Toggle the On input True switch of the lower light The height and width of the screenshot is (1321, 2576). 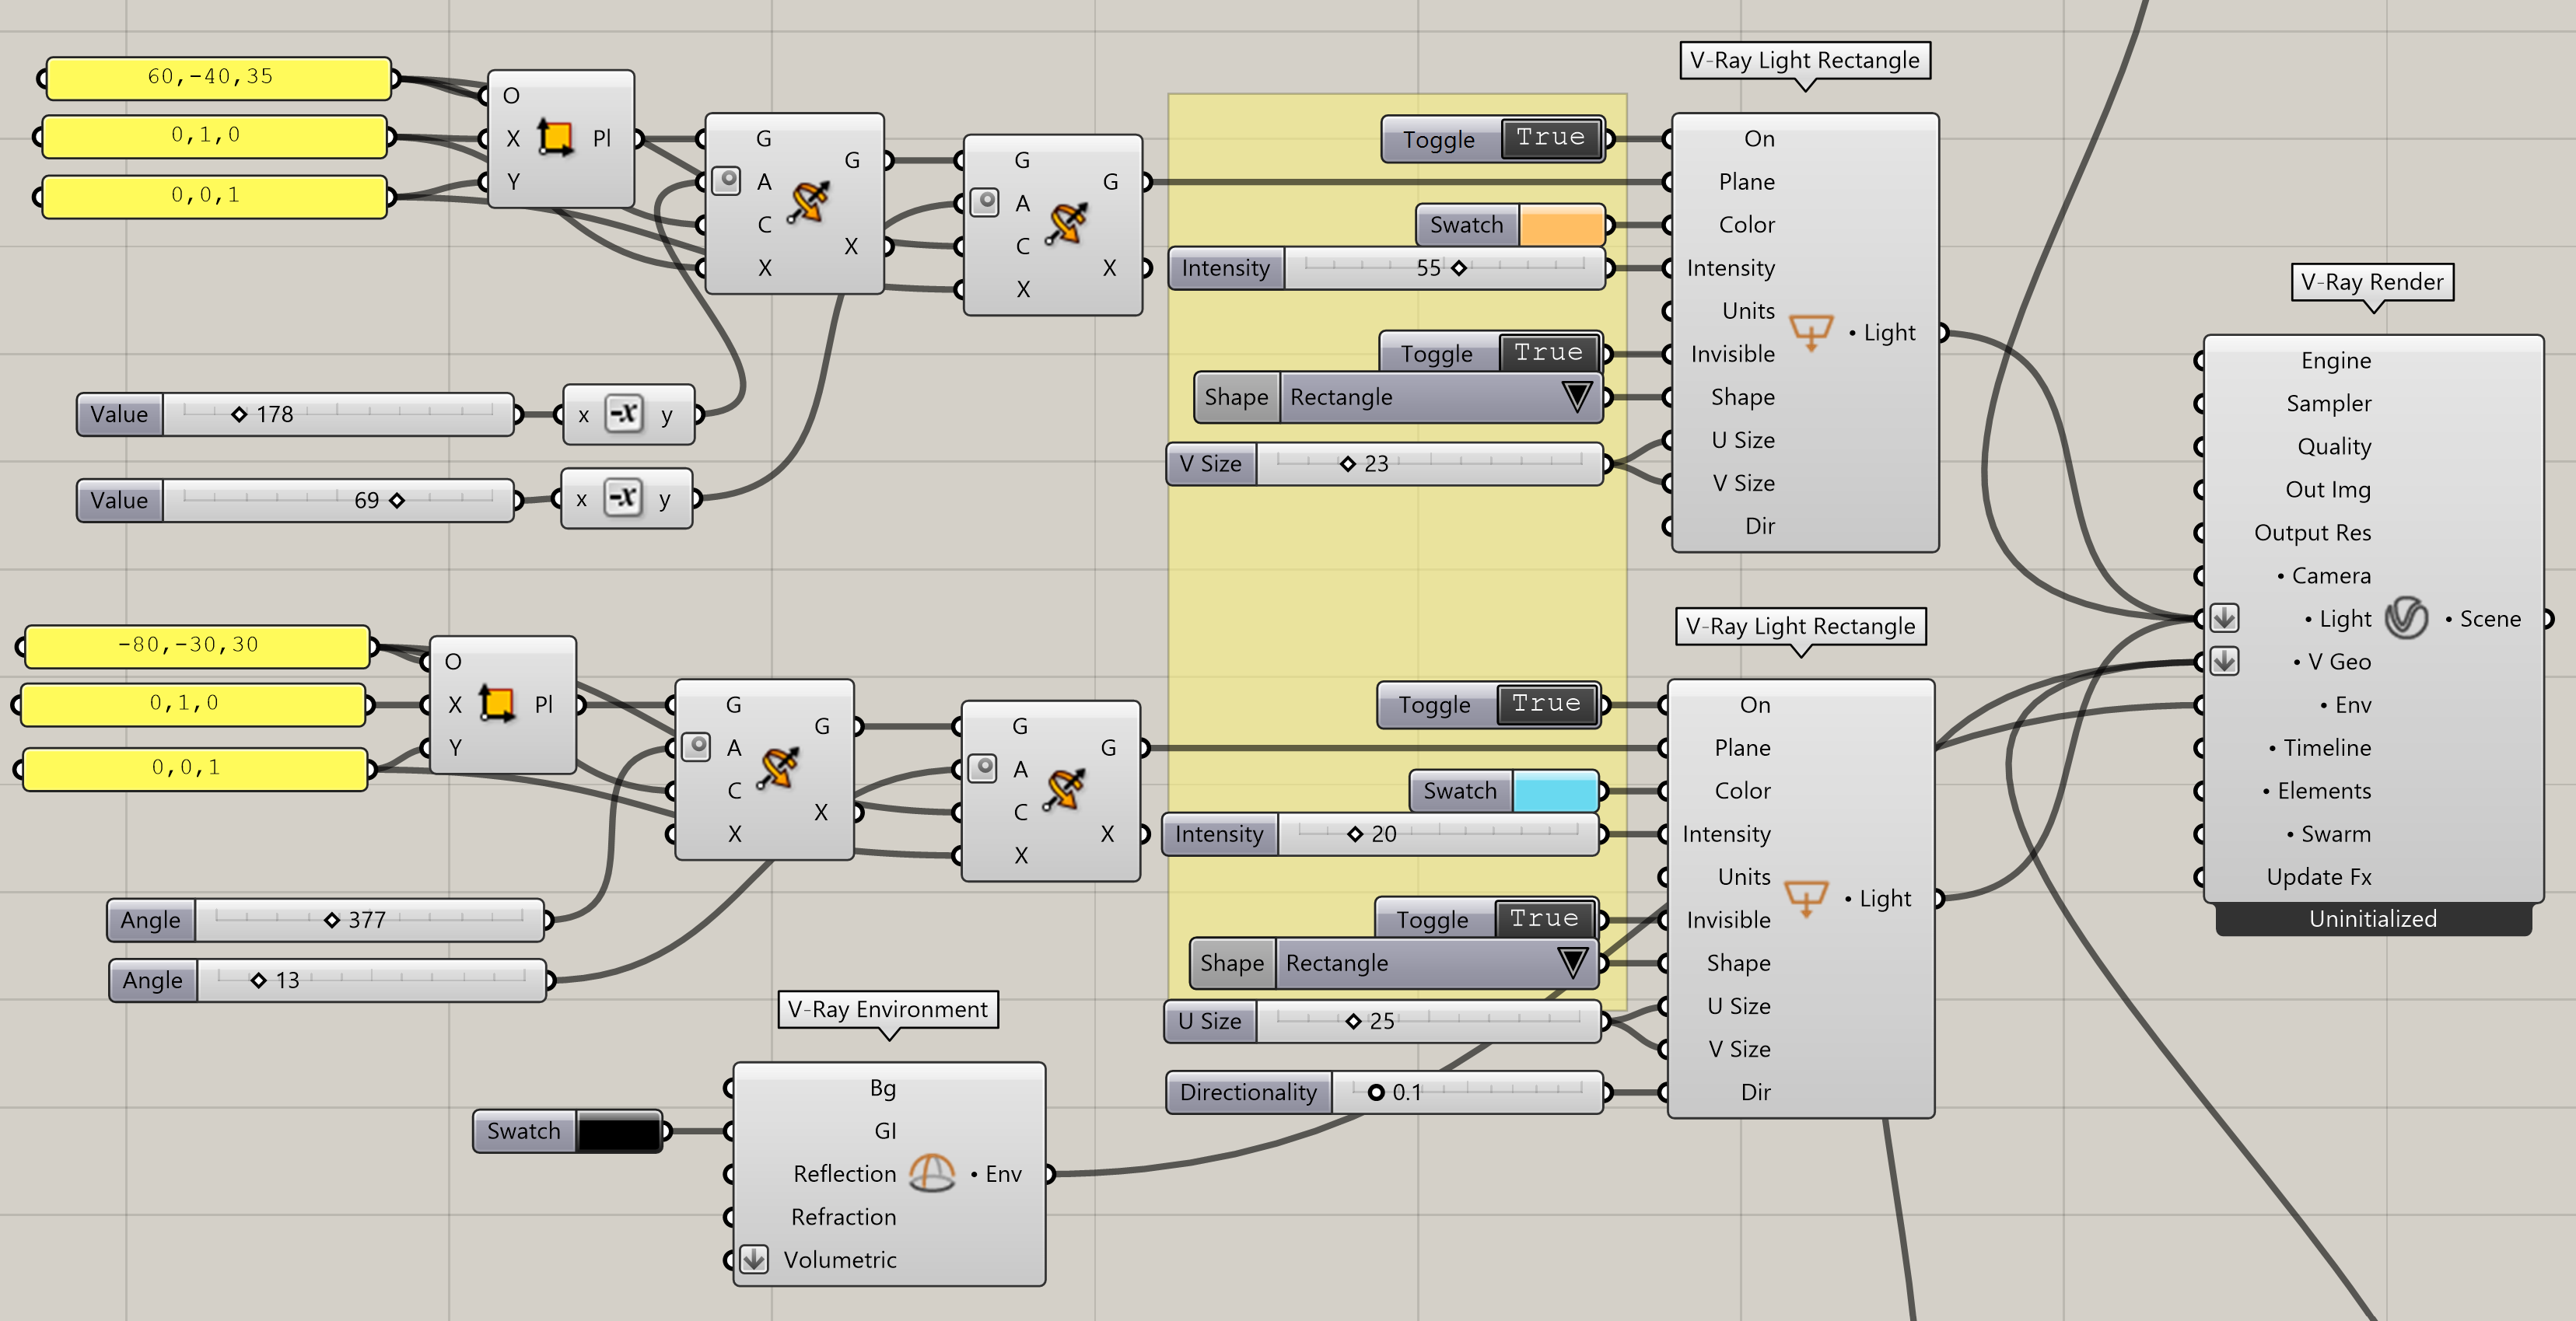click(x=1547, y=704)
